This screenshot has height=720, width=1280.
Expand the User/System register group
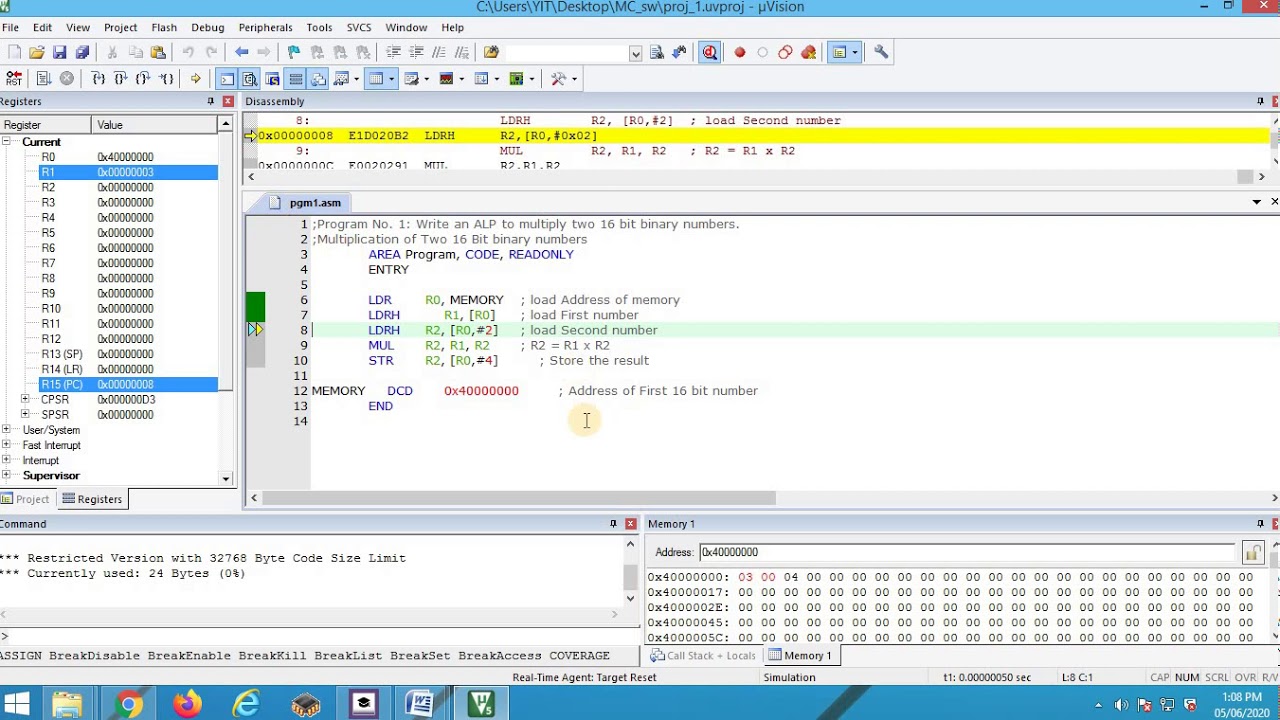point(6,430)
